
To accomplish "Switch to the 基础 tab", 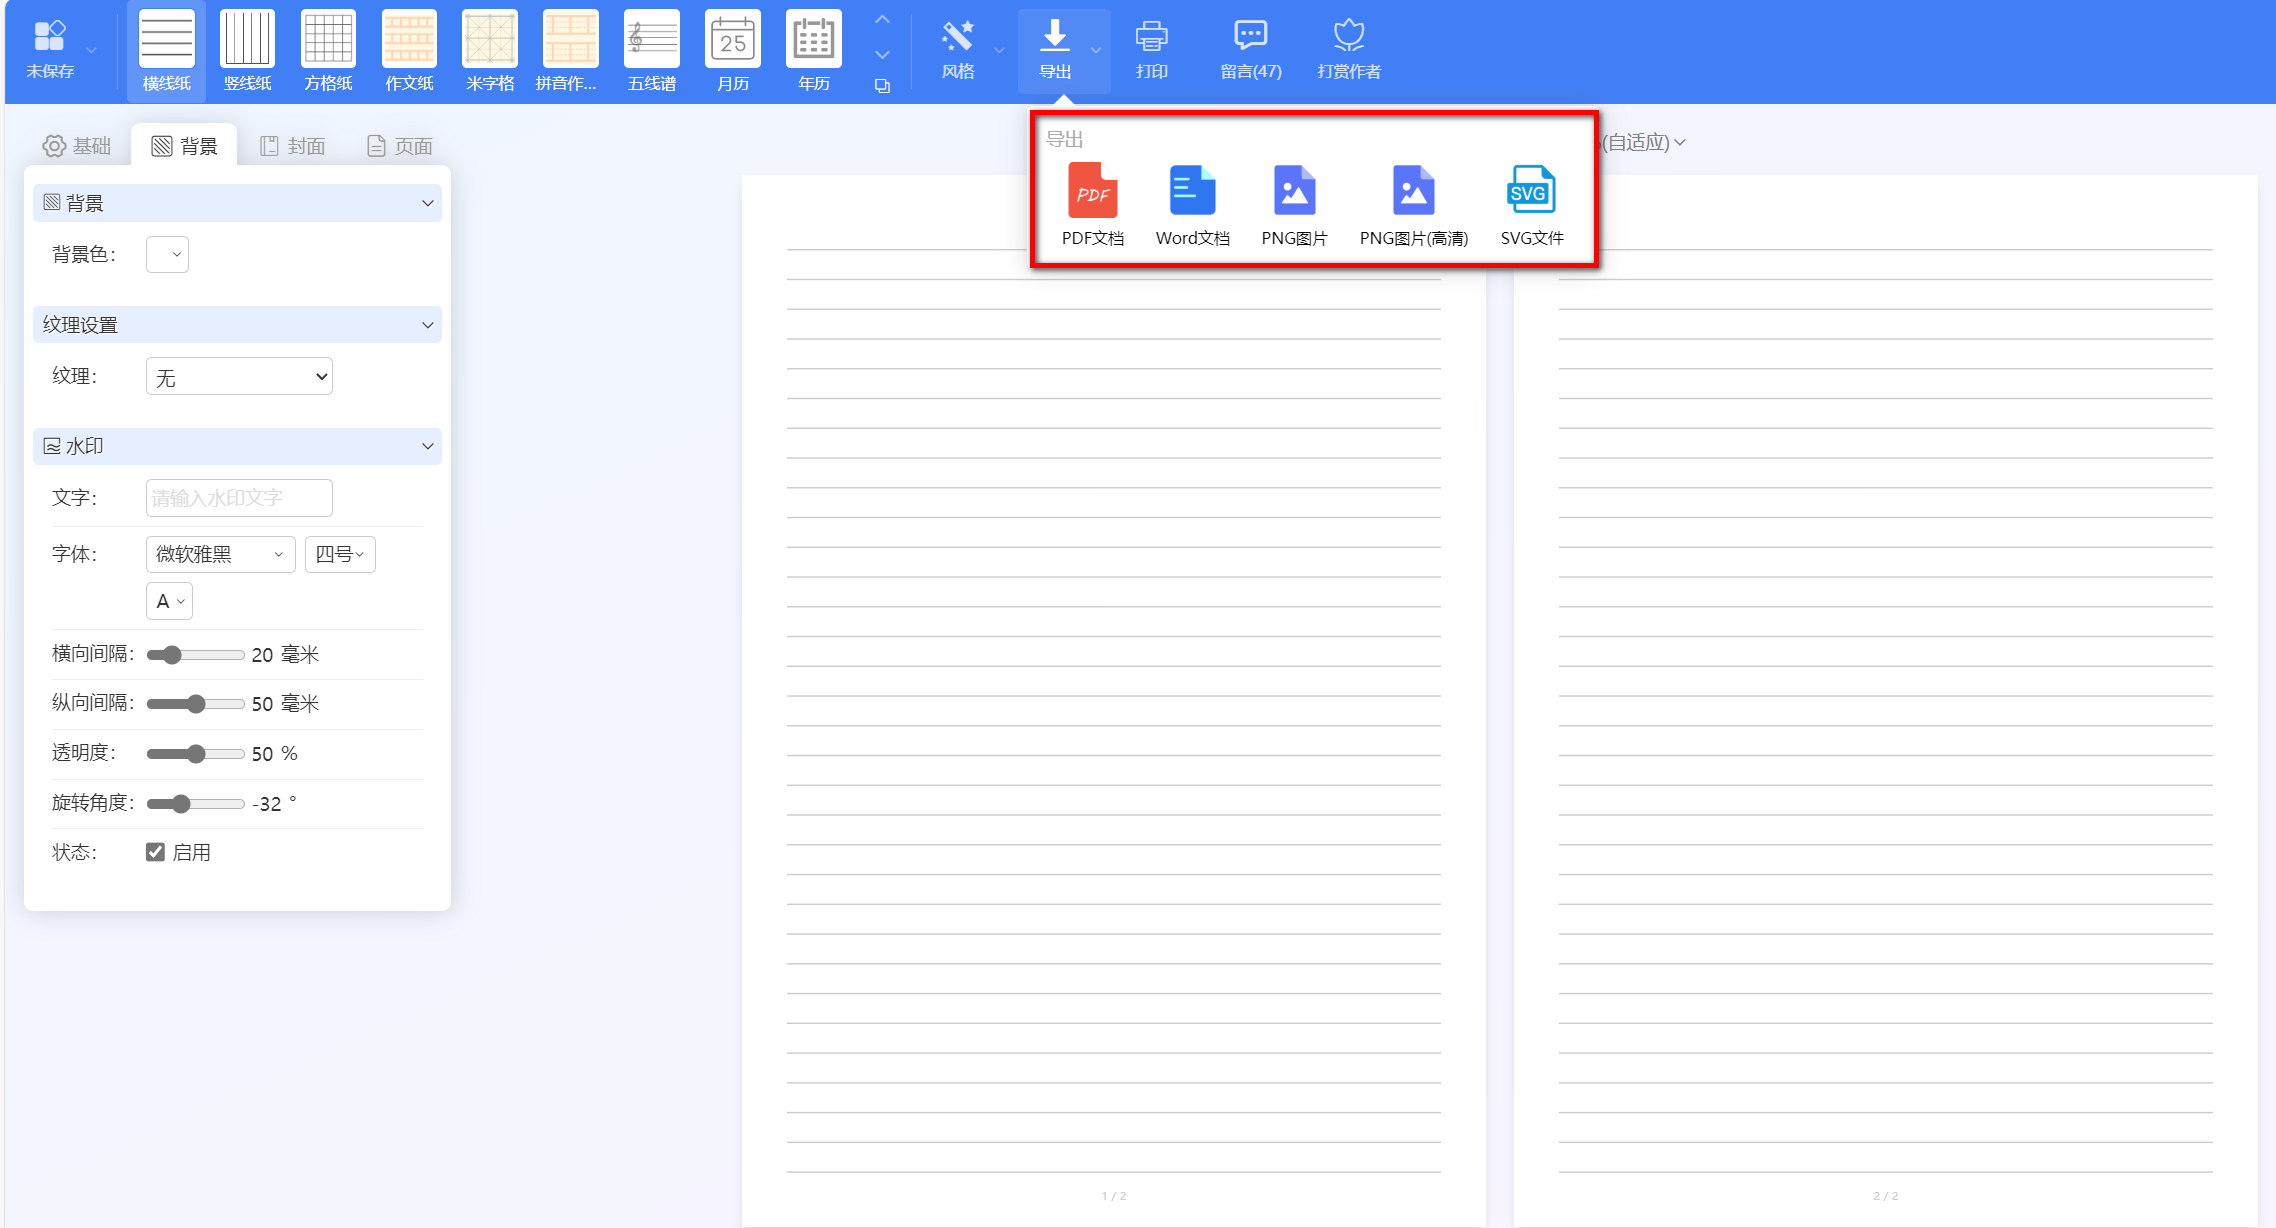I will click(77, 146).
